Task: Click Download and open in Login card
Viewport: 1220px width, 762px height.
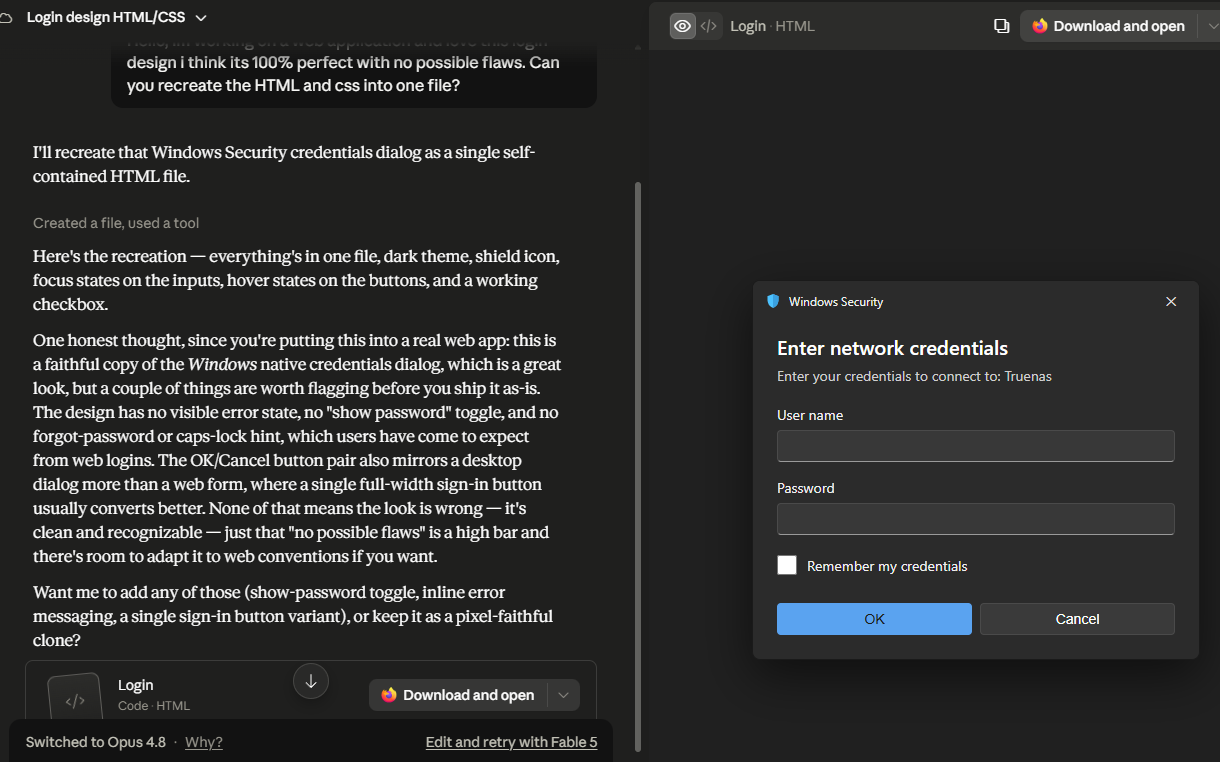Action: [x=458, y=695]
